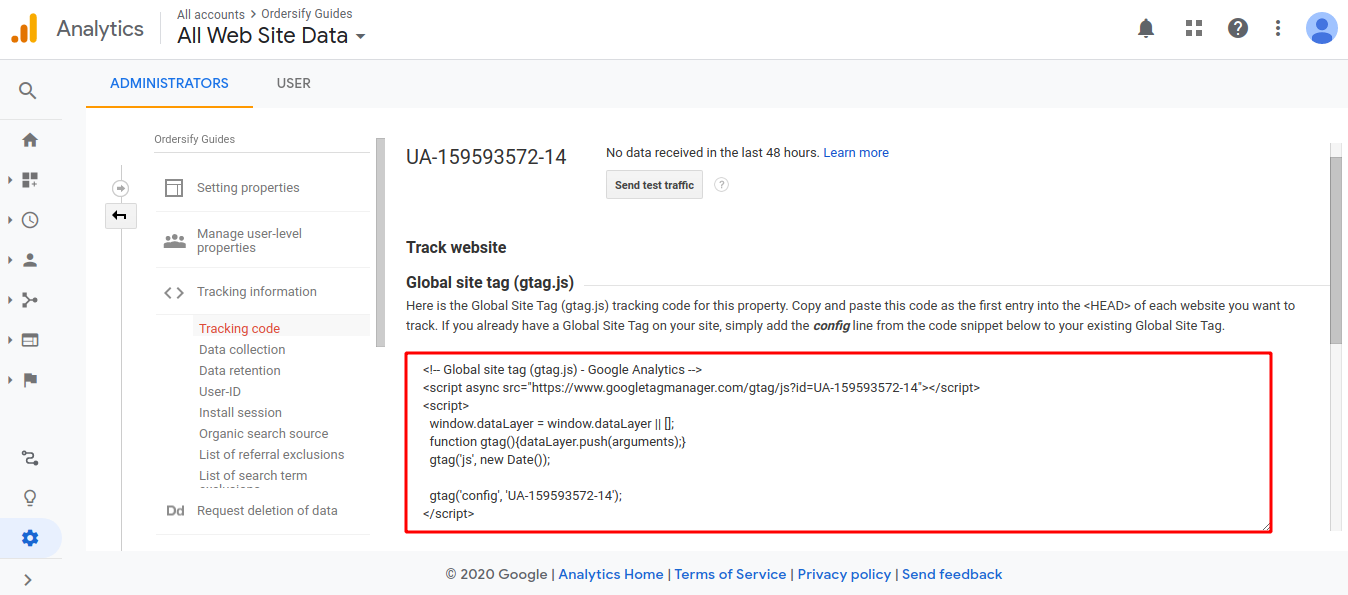
Task: Open Install session settings
Action: (240, 413)
